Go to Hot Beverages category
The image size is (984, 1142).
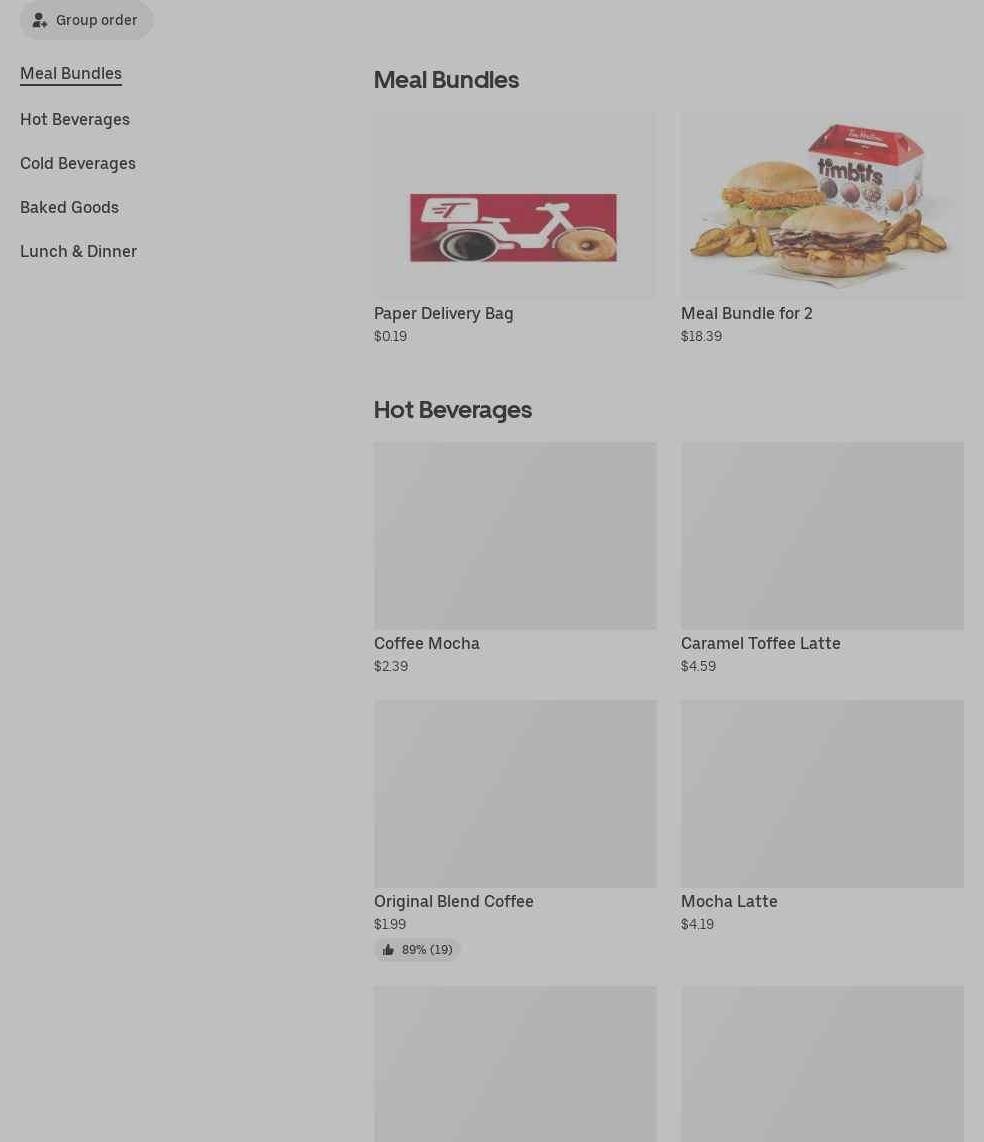(75, 119)
